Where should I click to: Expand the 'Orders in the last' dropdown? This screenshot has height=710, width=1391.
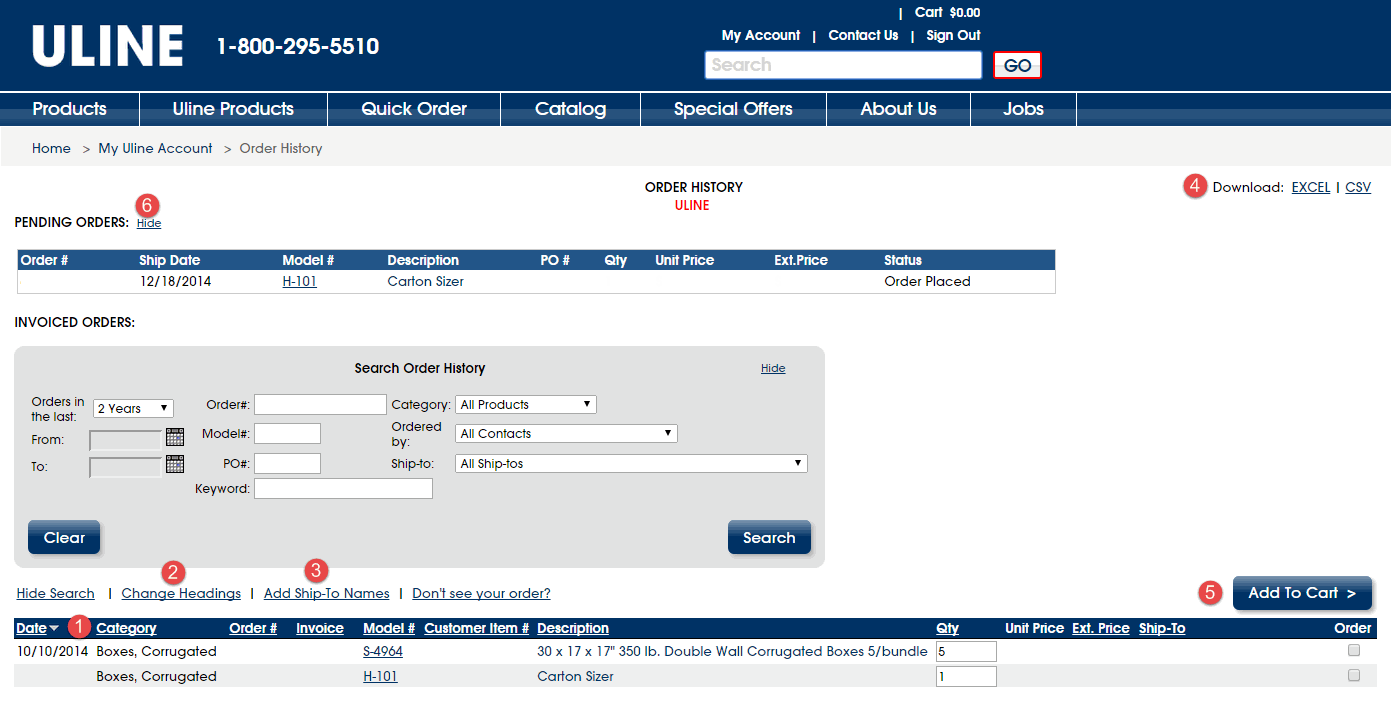pyautogui.click(x=132, y=407)
